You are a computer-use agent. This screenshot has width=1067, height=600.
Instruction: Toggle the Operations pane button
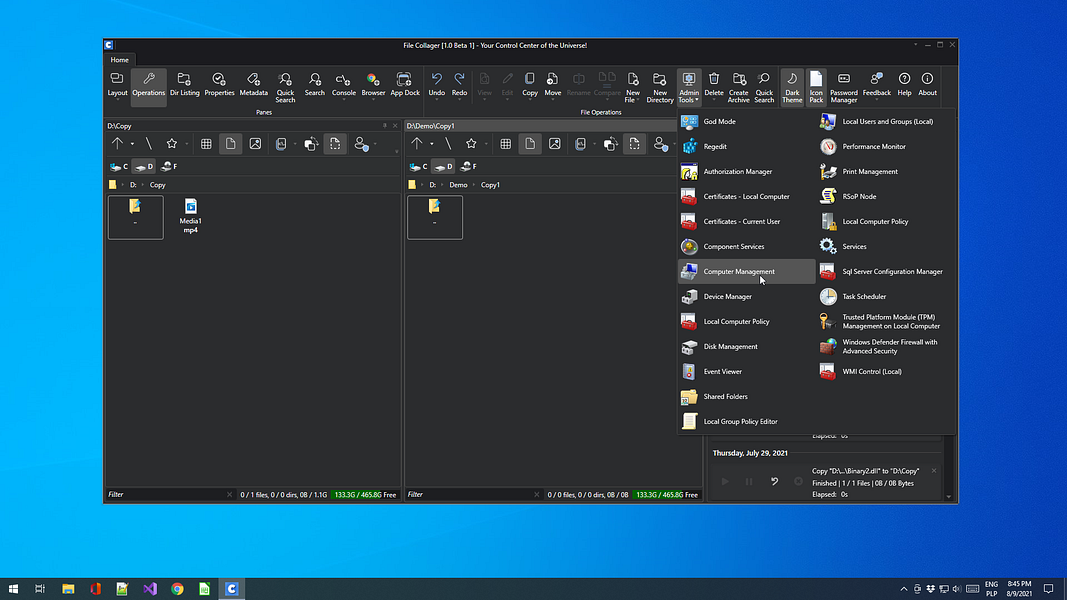pos(149,84)
